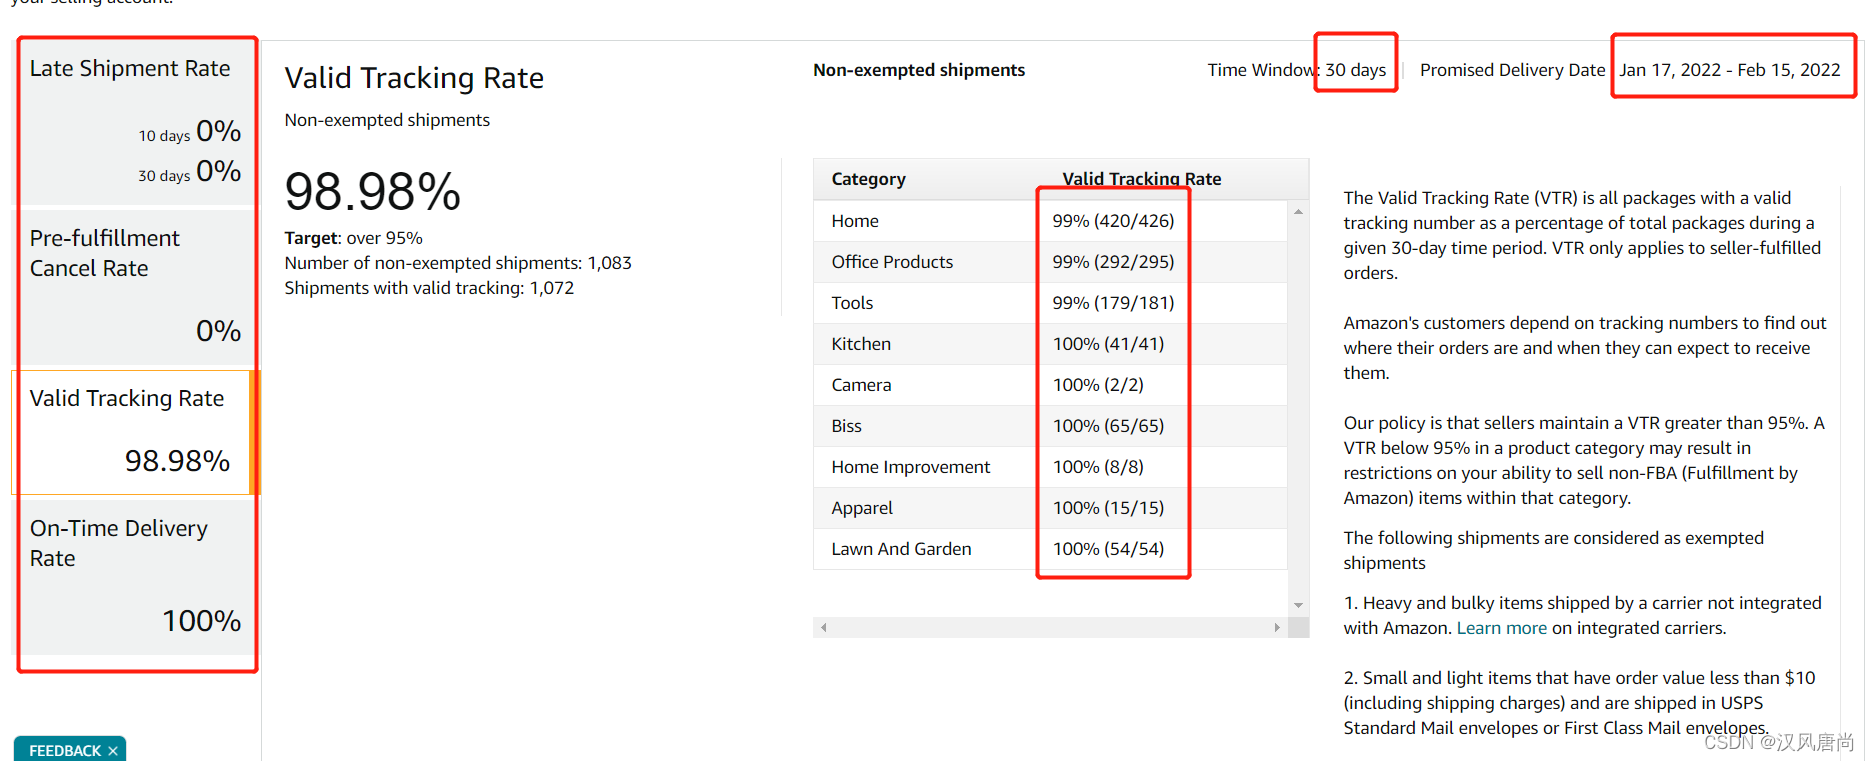Viewport: 1869px width, 761px height.
Task: Click the Valid Tracking Rate column header
Action: point(1141,179)
